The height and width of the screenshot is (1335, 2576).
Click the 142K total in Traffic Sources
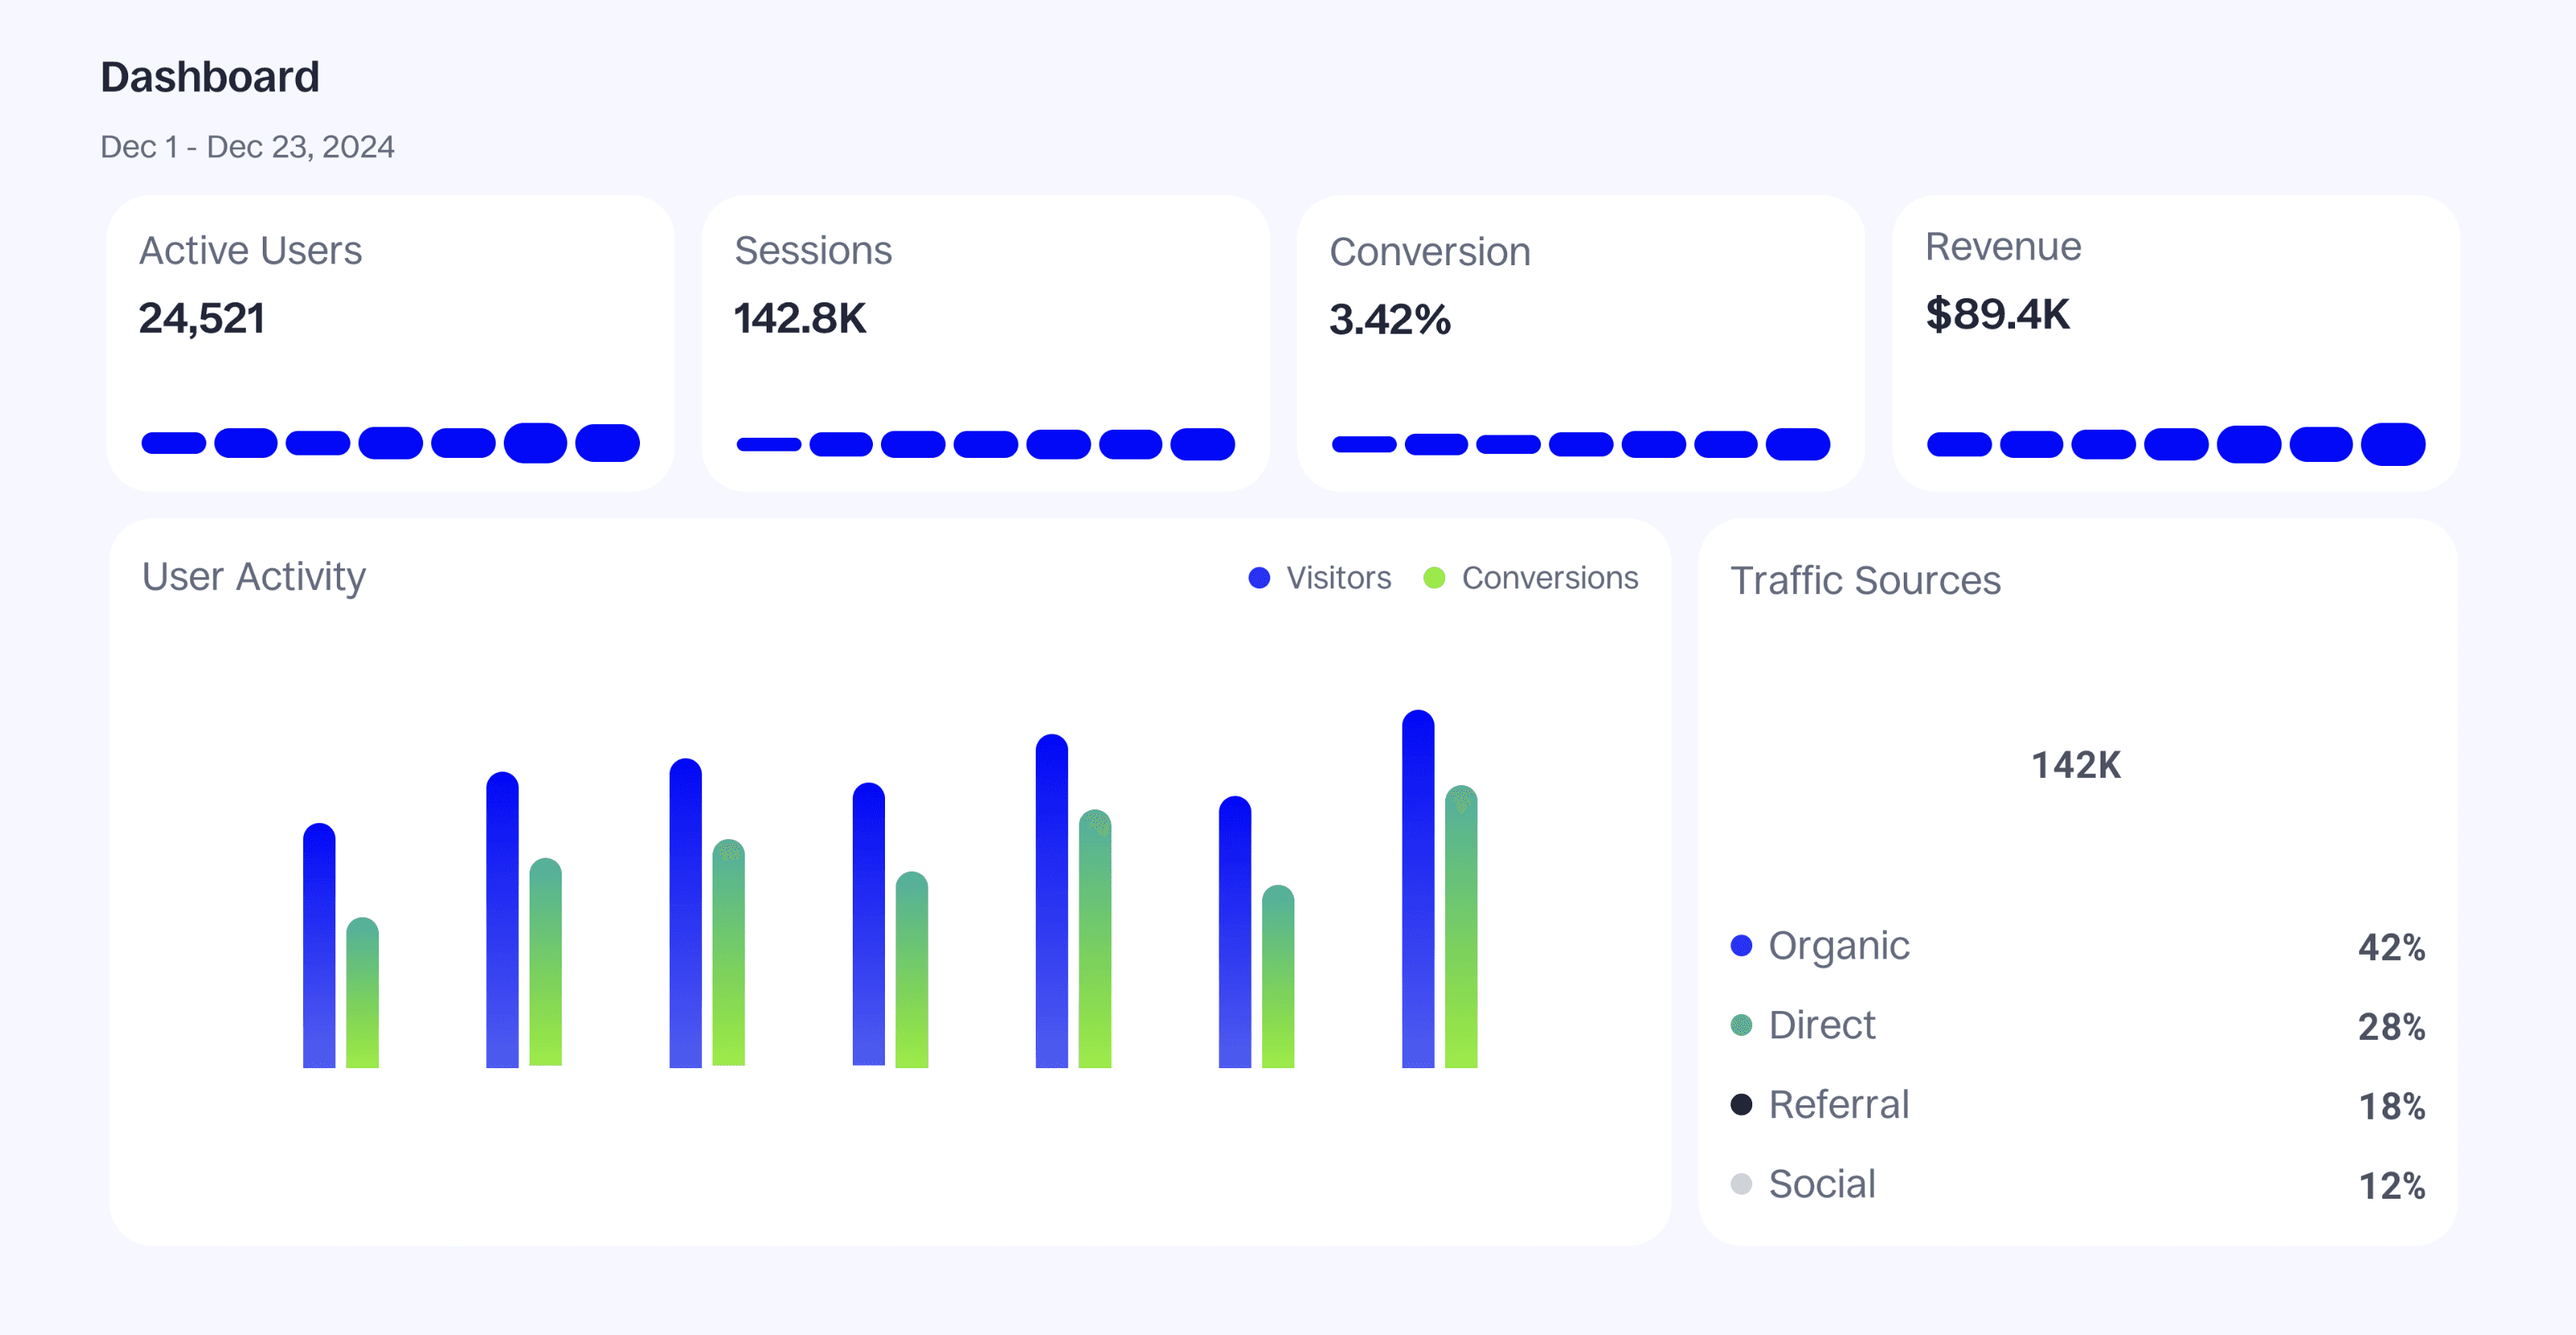coord(2076,765)
